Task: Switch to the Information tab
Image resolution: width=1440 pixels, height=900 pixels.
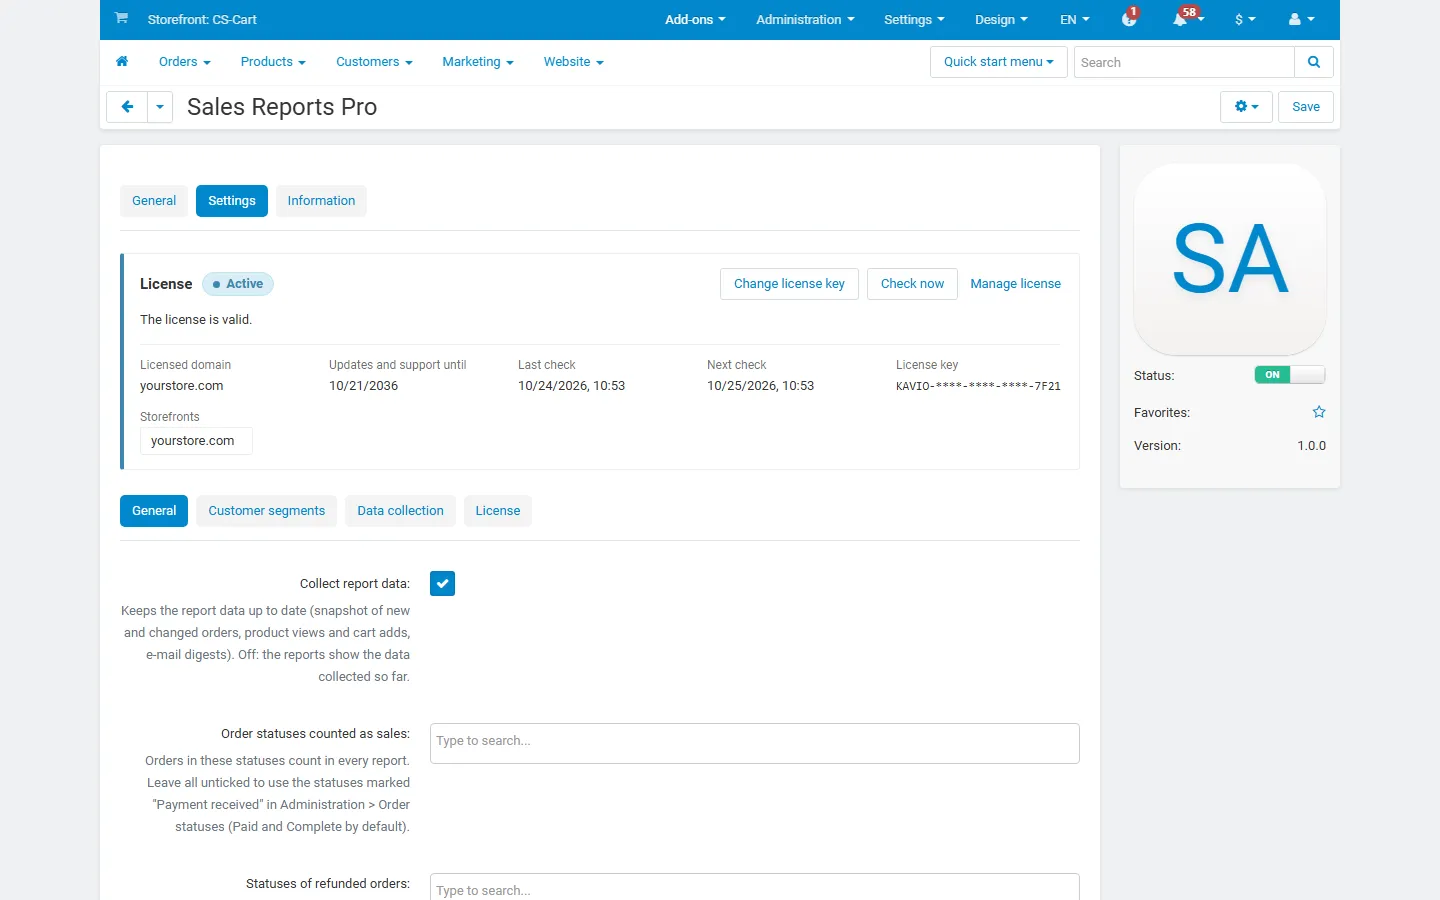Action: point(321,201)
